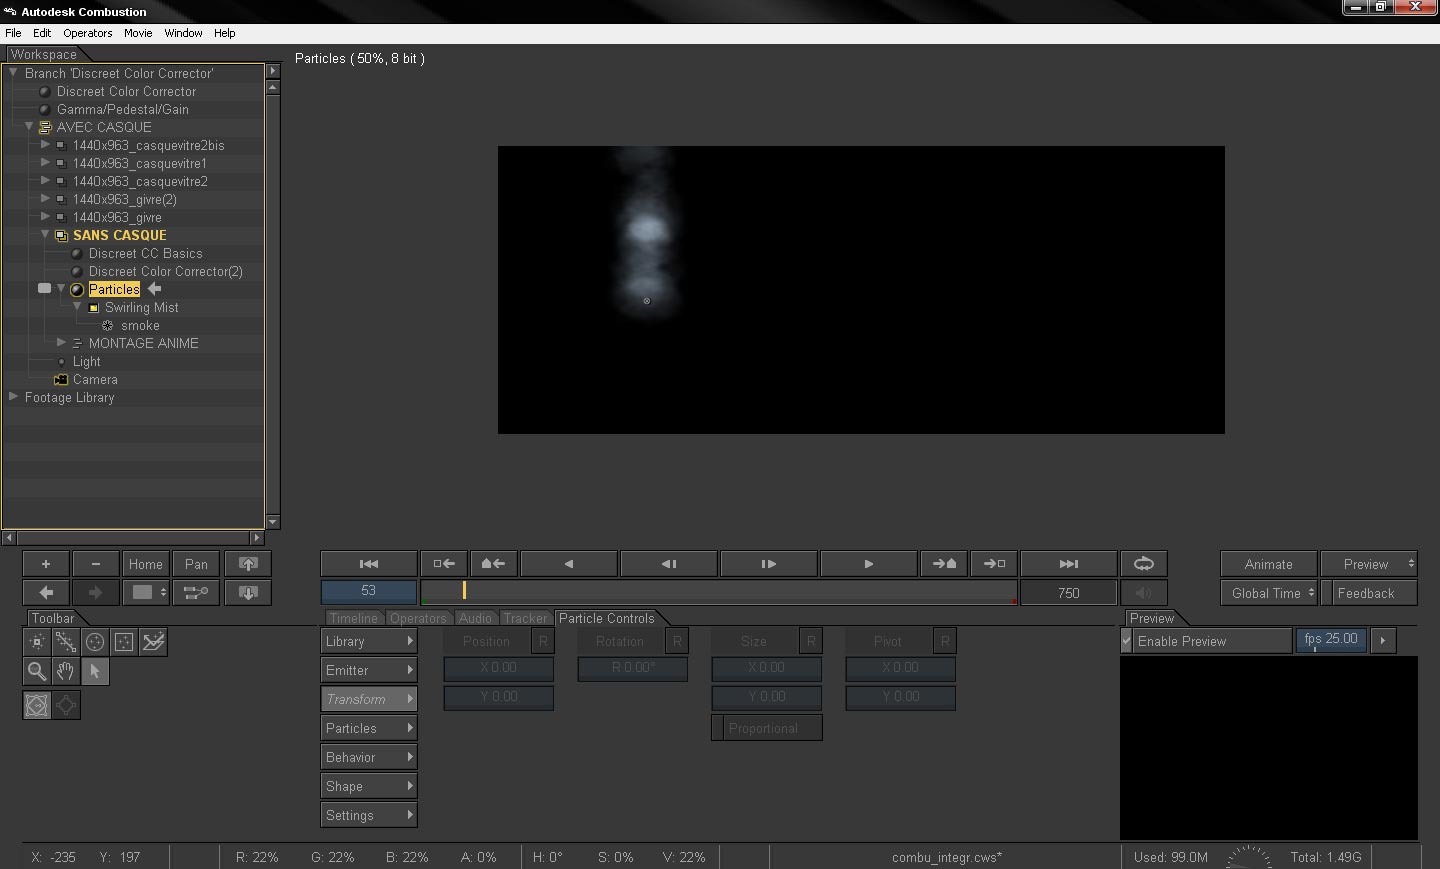This screenshot has width=1440, height=869.
Task: Expand the 1440x963_givre(2) layer
Action: (45, 199)
